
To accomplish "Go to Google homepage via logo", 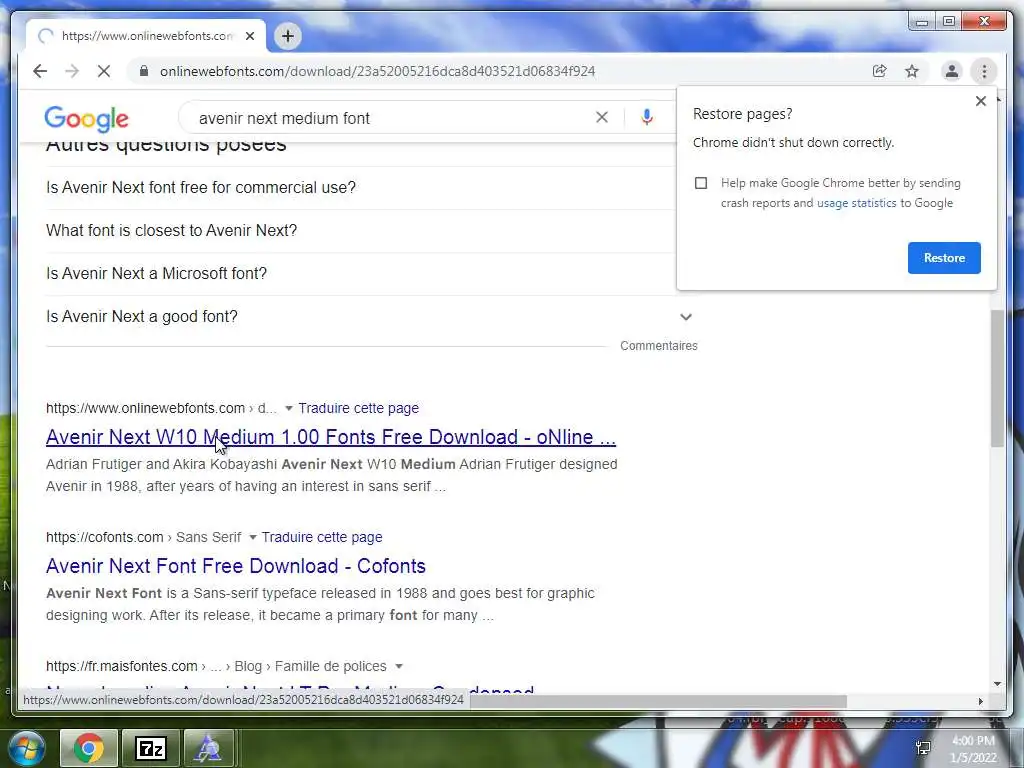I will click(86, 119).
